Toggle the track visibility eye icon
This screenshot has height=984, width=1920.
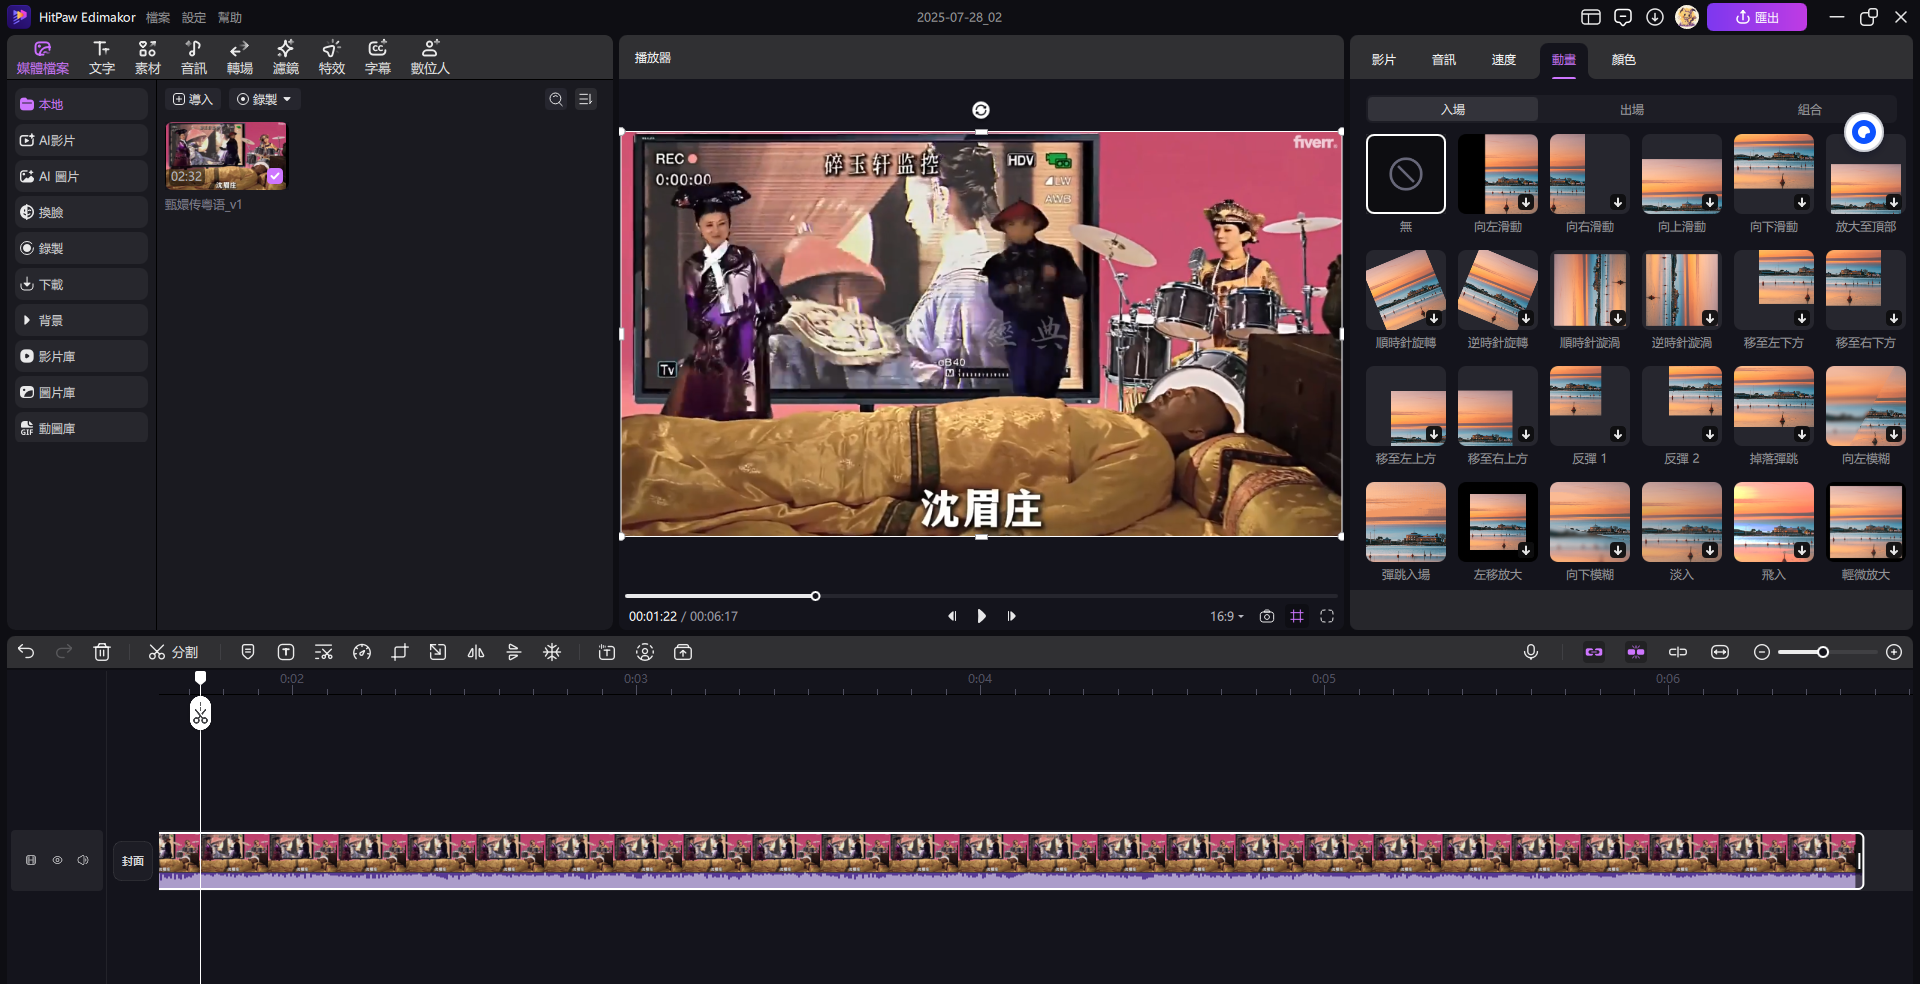[x=57, y=860]
